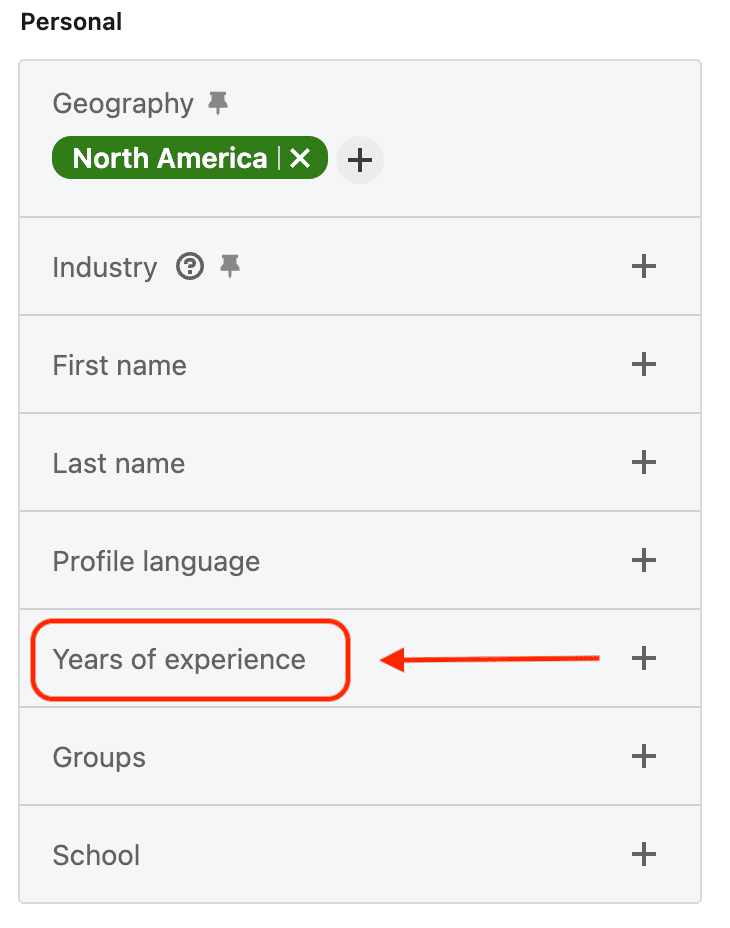Select the First name filter label
The image size is (730, 928).
coord(119,366)
